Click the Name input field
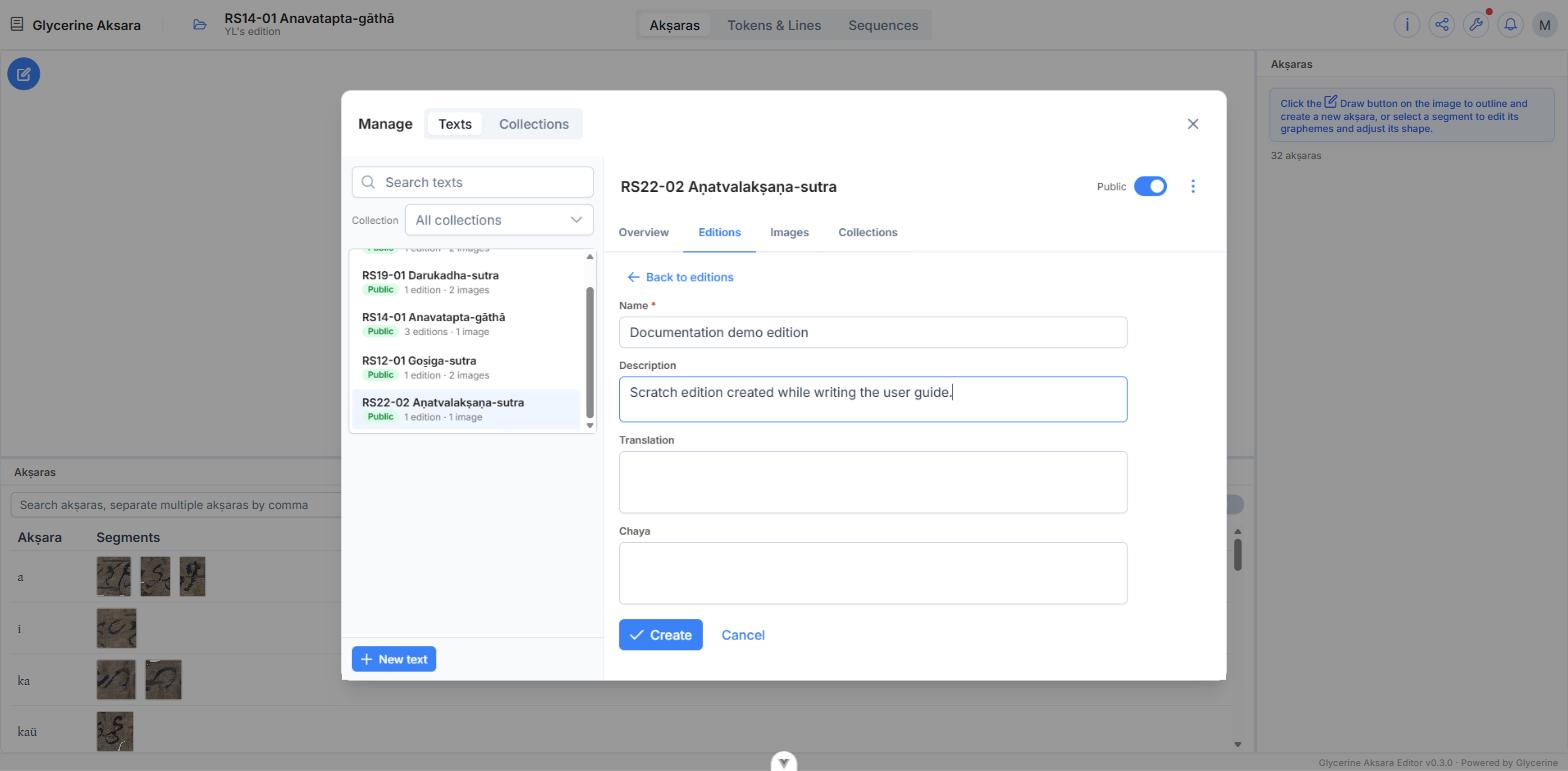This screenshot has width=1568, height=771. (x=873, y=332)
